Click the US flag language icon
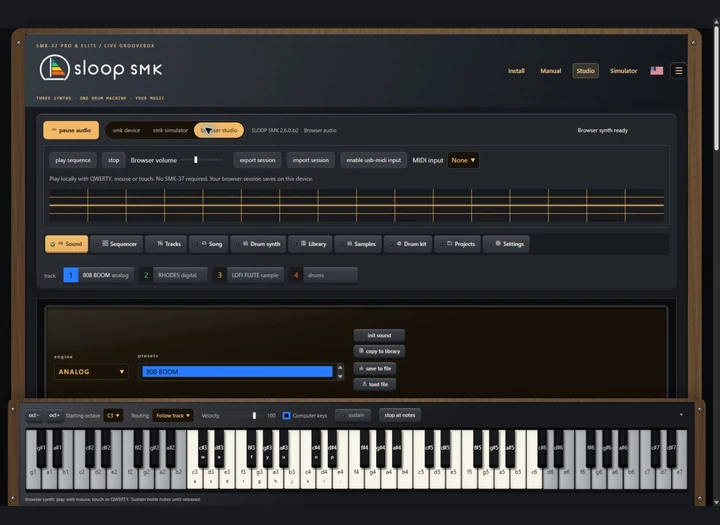Image resolution: width=720 pixels, height=525 pixels. point(657,71)
